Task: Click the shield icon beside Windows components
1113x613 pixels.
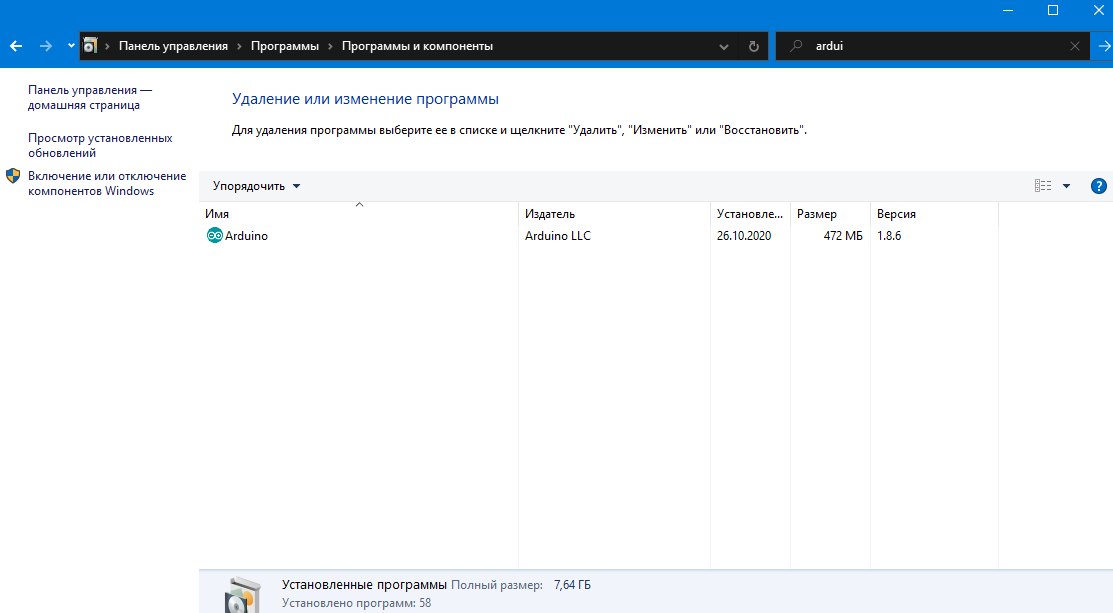Action: 13,176
